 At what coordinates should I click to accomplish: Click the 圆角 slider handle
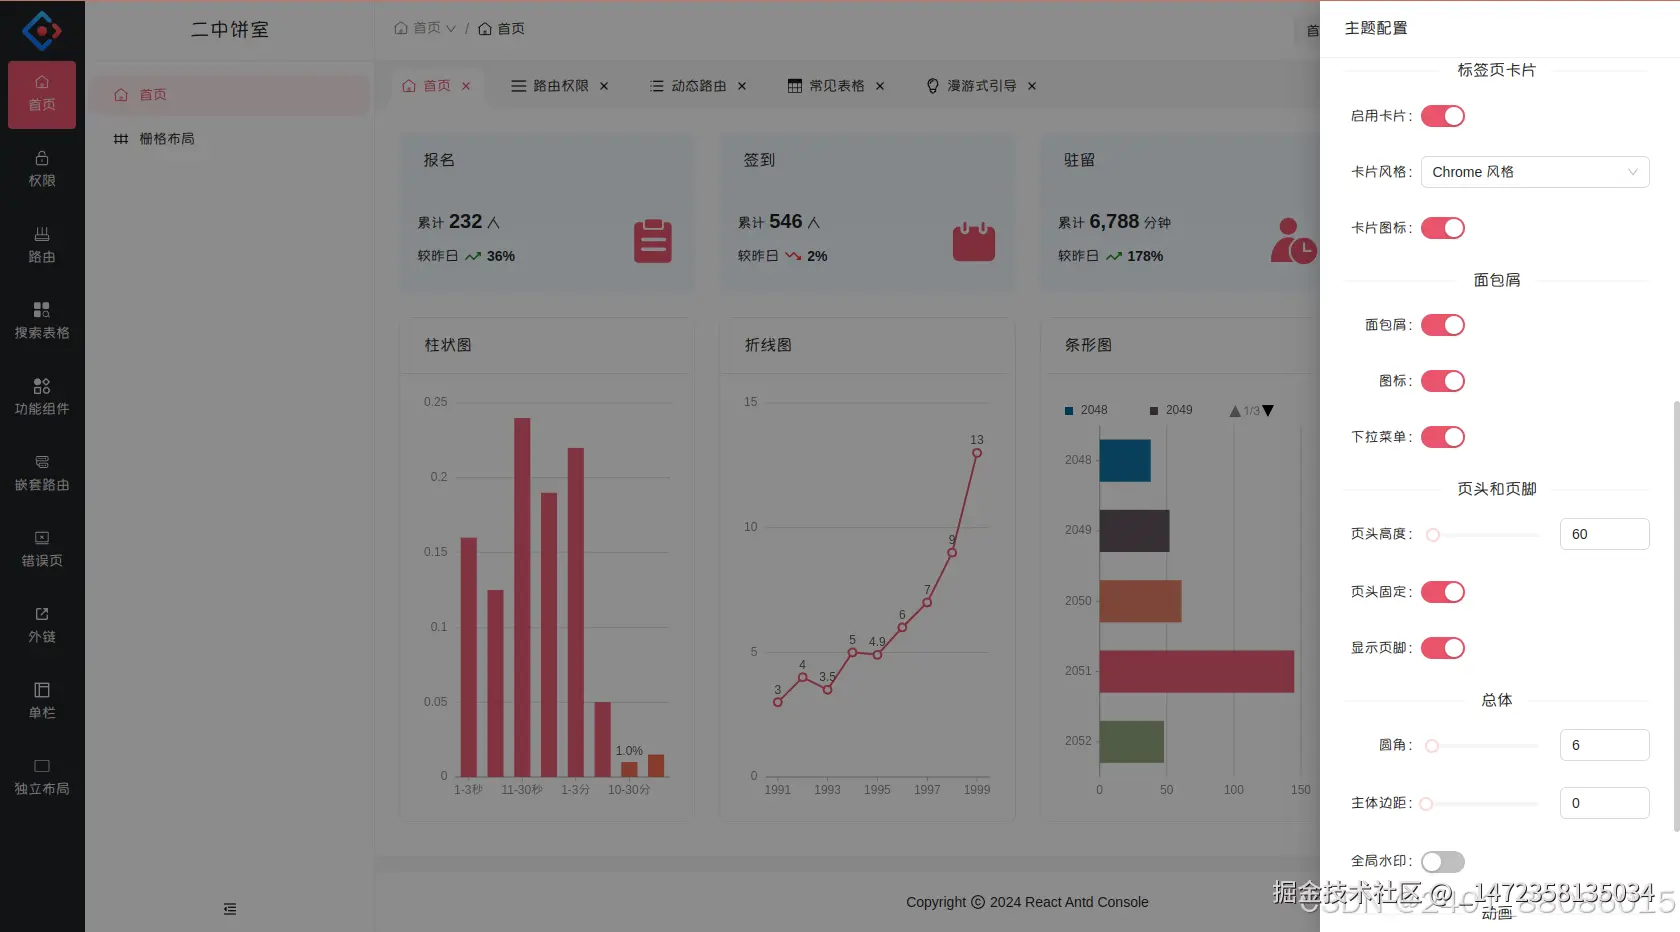pyautogui.click(x=1432, y=746)
